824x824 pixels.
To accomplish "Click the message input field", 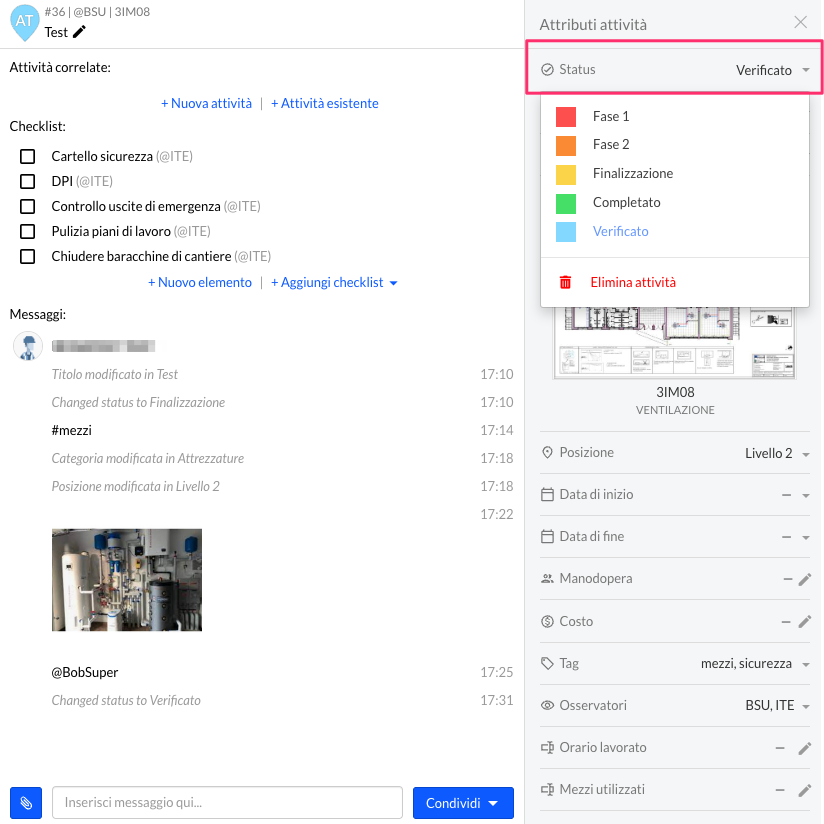I will 227,803.
